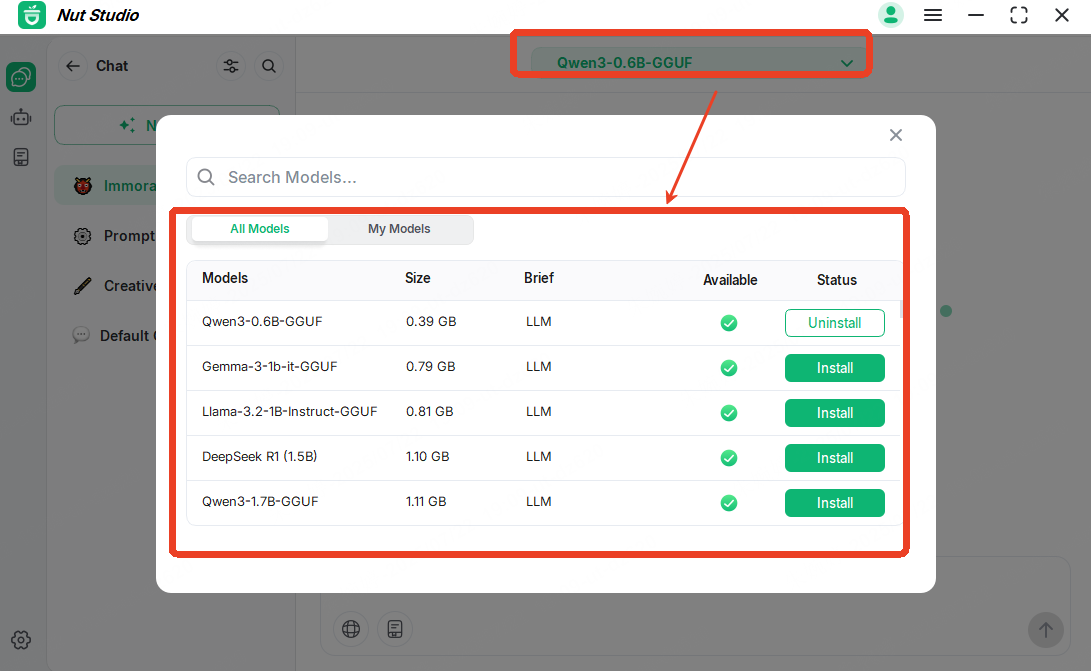Screen dimensions: 1091x671
Task: Switch to the My Models tab
Action: click(399, 229)
